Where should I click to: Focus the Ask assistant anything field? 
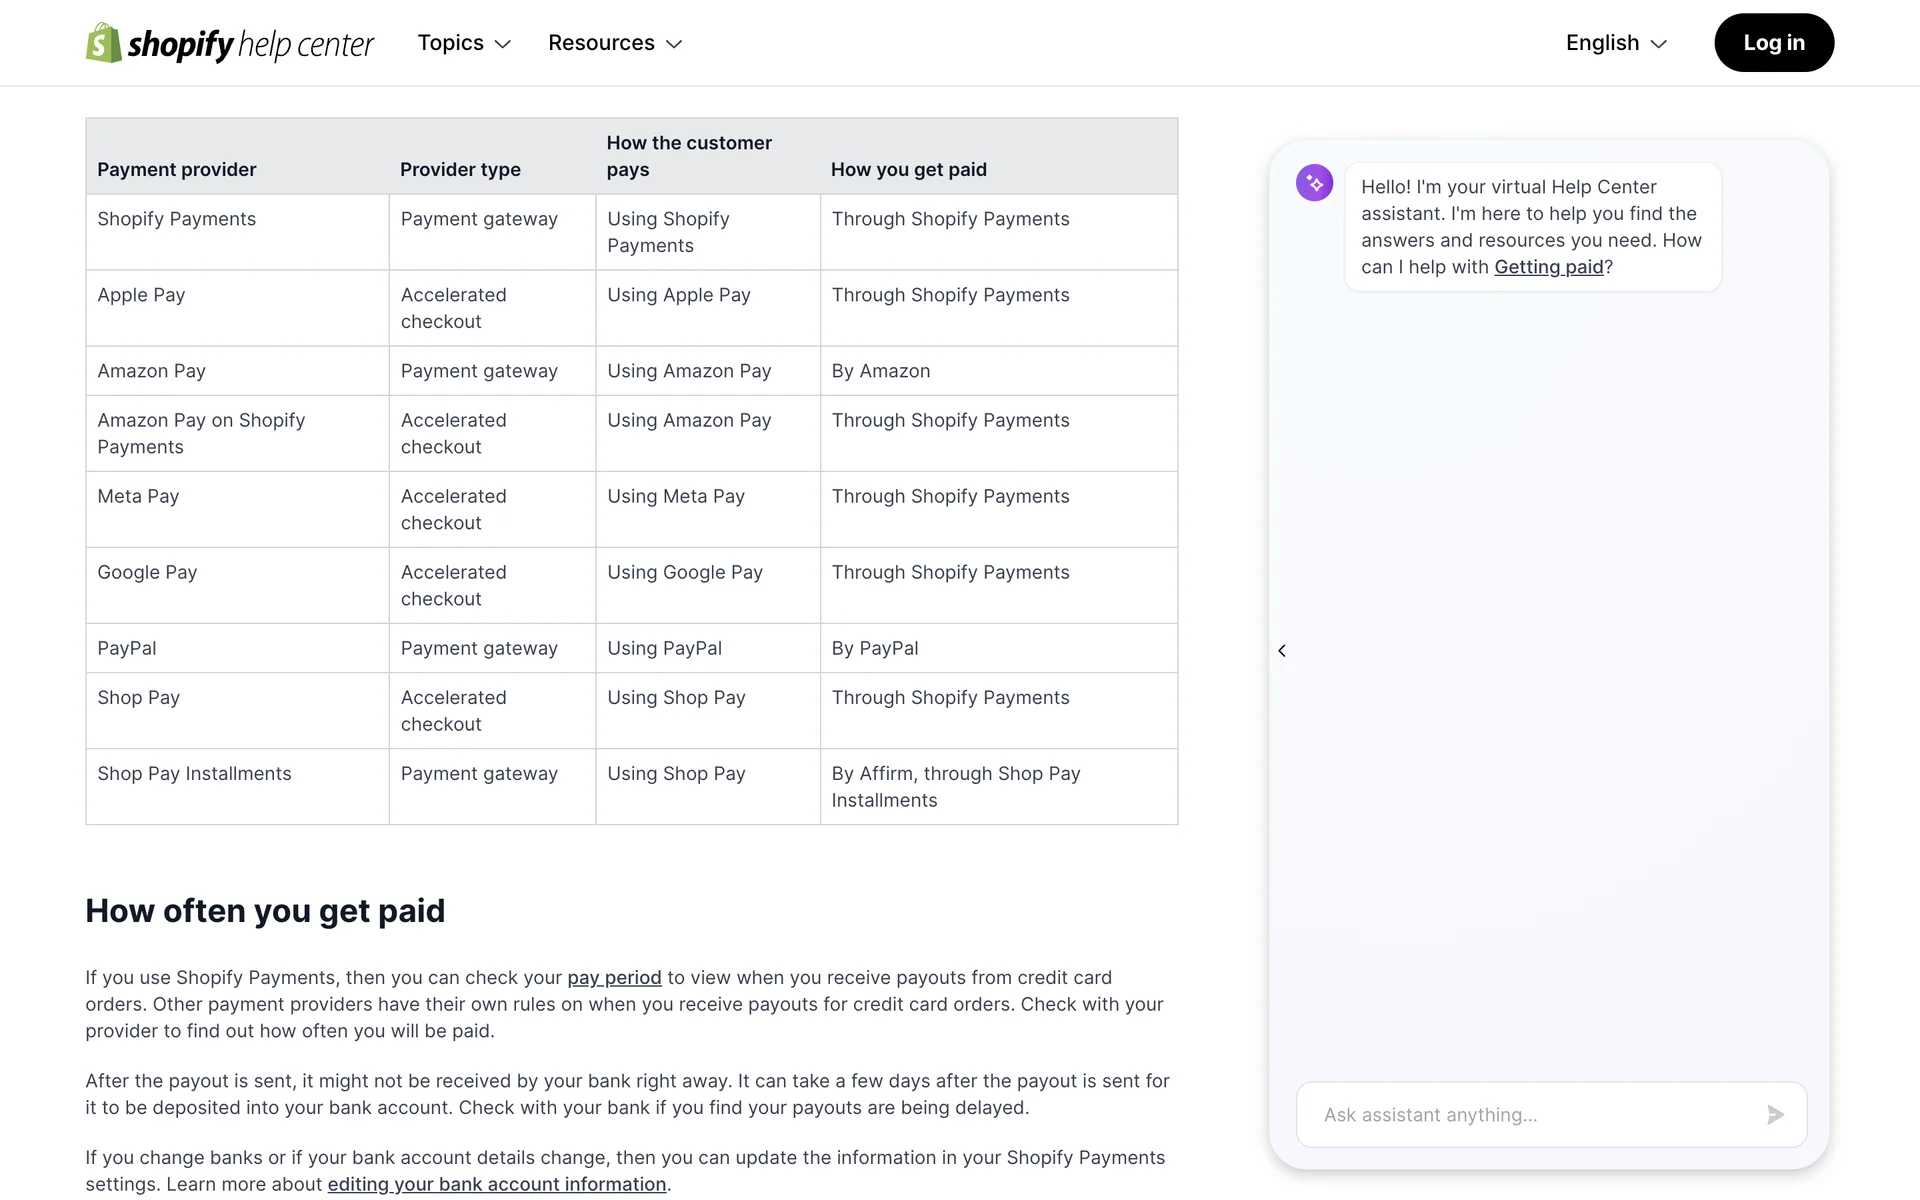(1530, 1115)
